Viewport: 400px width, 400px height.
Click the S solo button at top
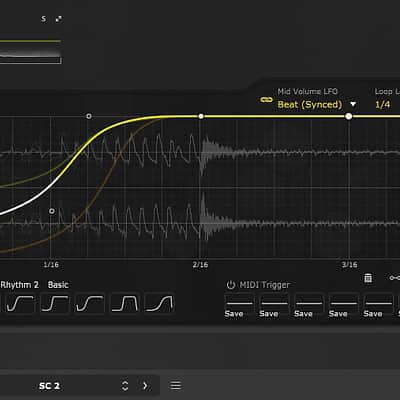[43, 19]
